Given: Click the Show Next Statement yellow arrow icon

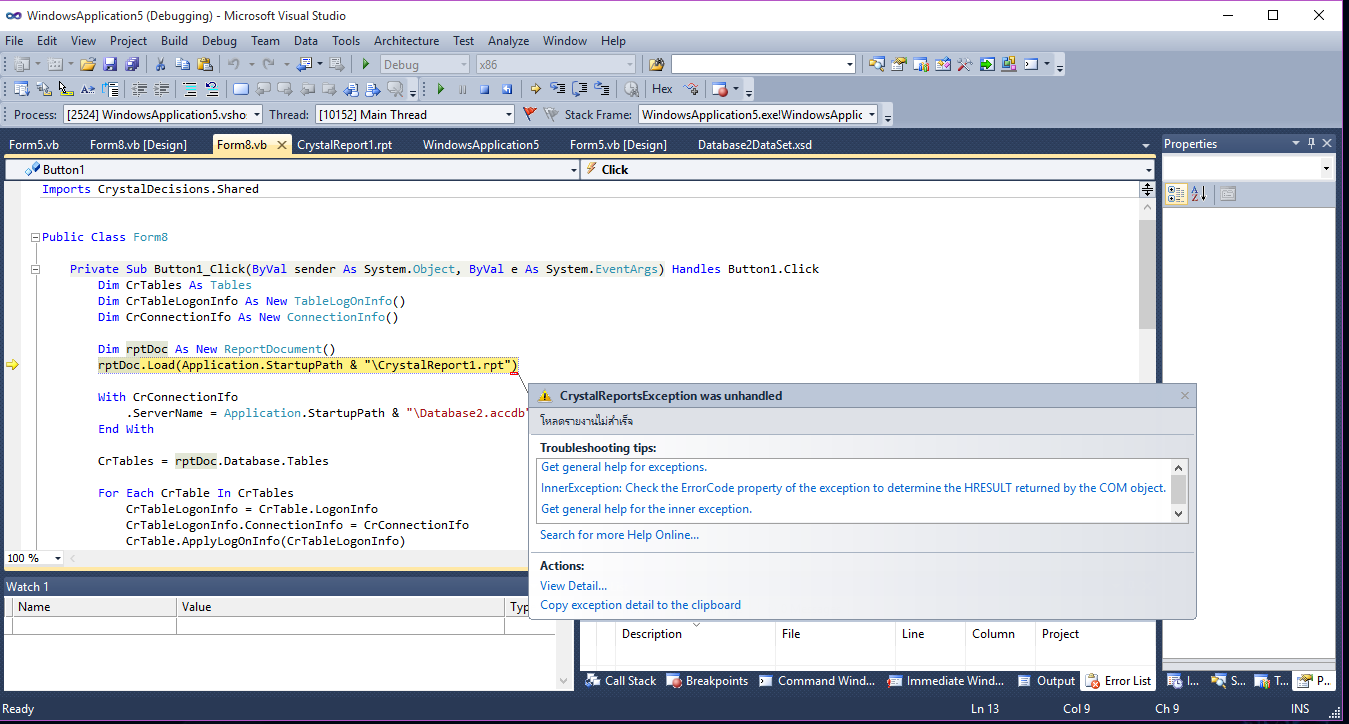Looking at the screenshot, I should tap(535, 89).
